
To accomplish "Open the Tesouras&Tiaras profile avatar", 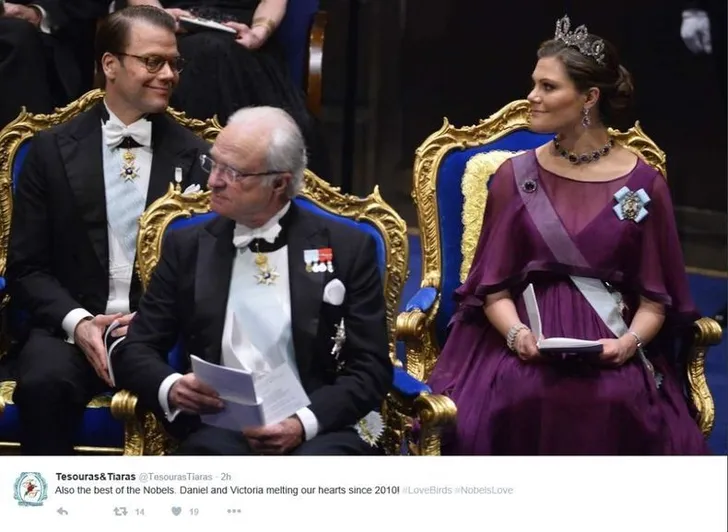I will click(x=31, y=489).
